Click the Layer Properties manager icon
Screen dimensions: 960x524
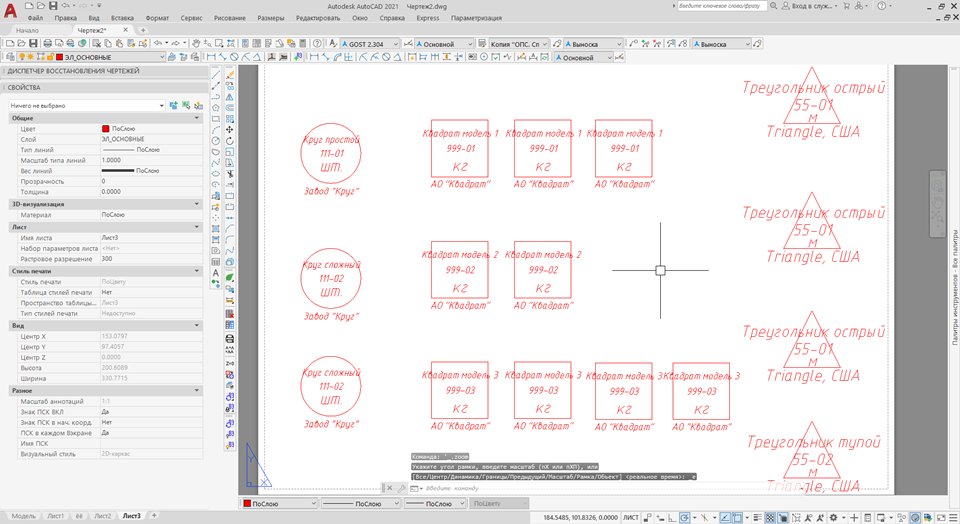pyautogui.click(x=10, y=57)
